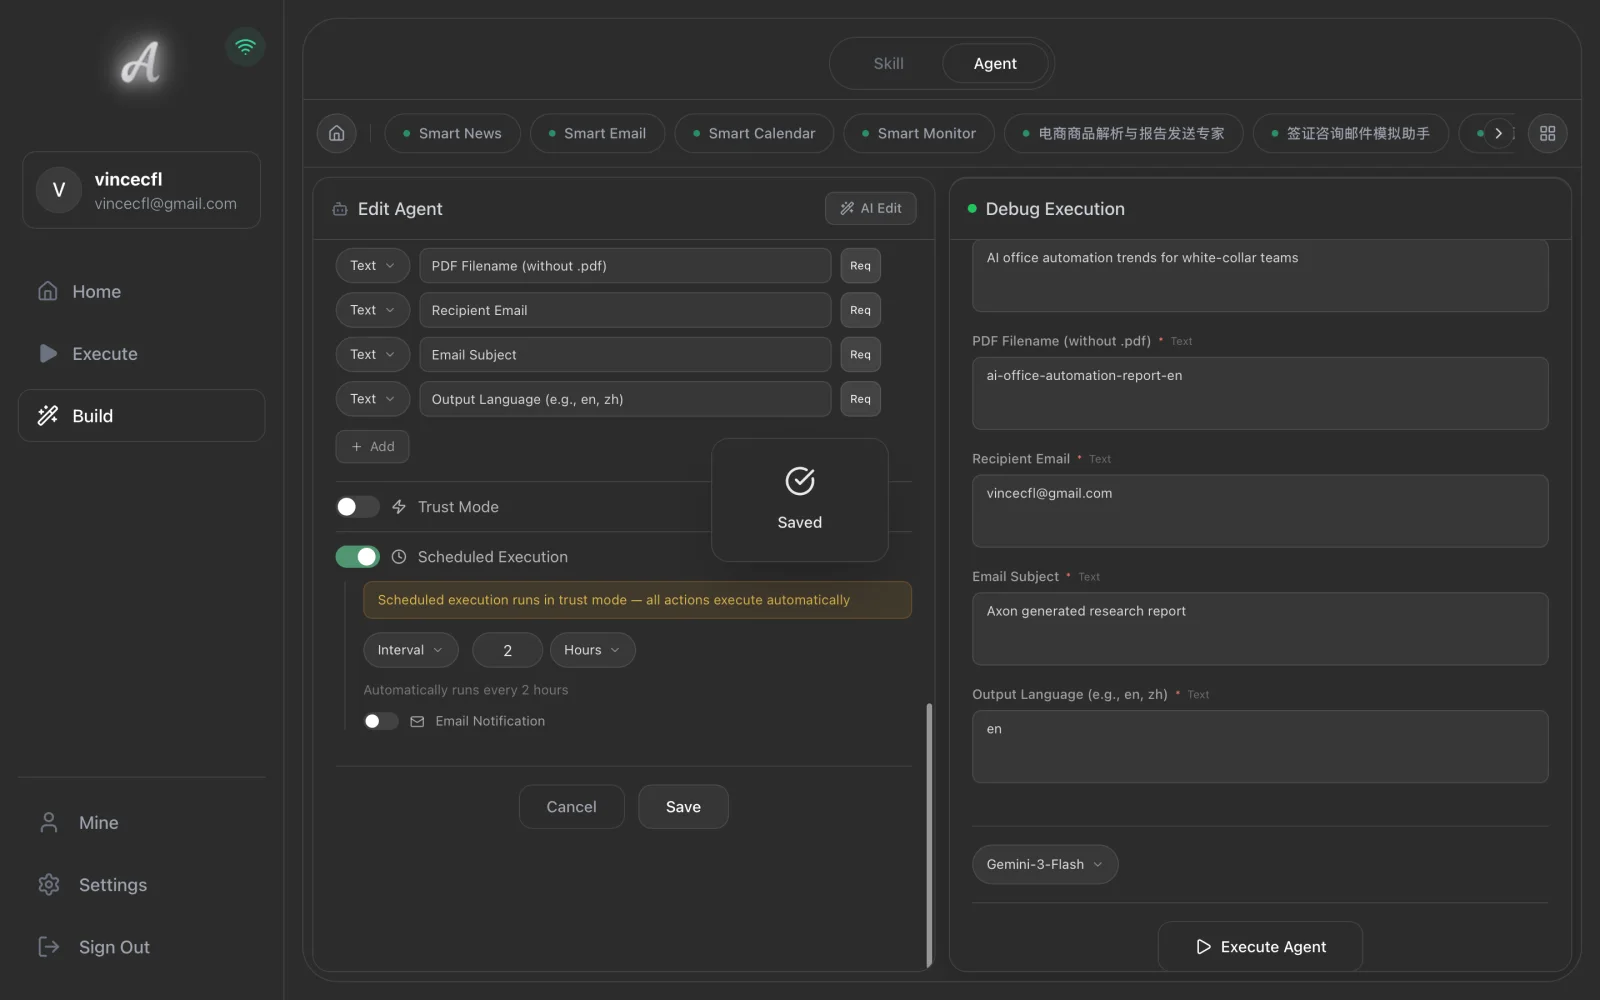
Task: Open the Hours unit dropdown
Action: (592, 650)
